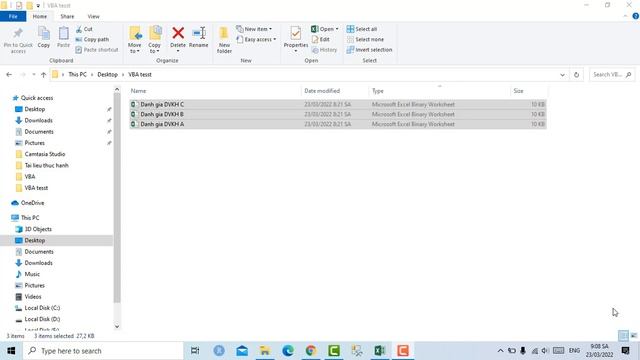Click Pin to Quick access icon

click(x=18, y=40)
